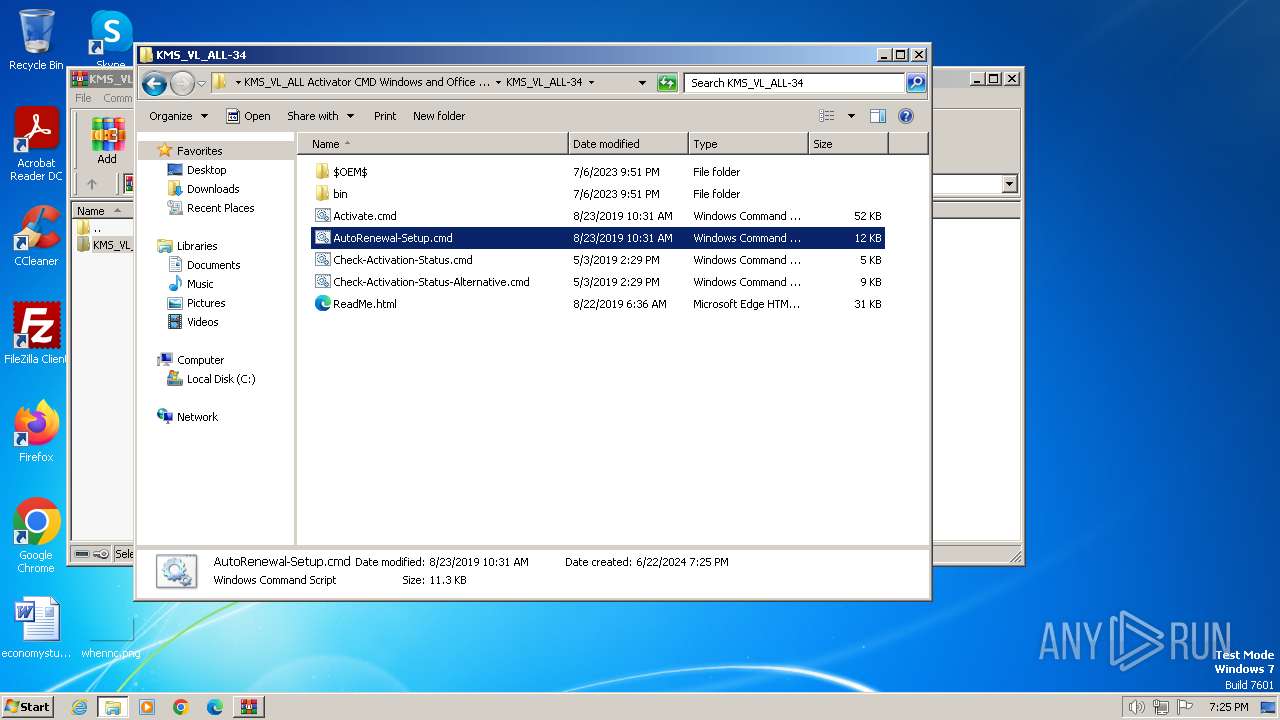This screenshot has height=720, width=1280.
Task: Sort by the Name column header
Action: click(433, 144)
